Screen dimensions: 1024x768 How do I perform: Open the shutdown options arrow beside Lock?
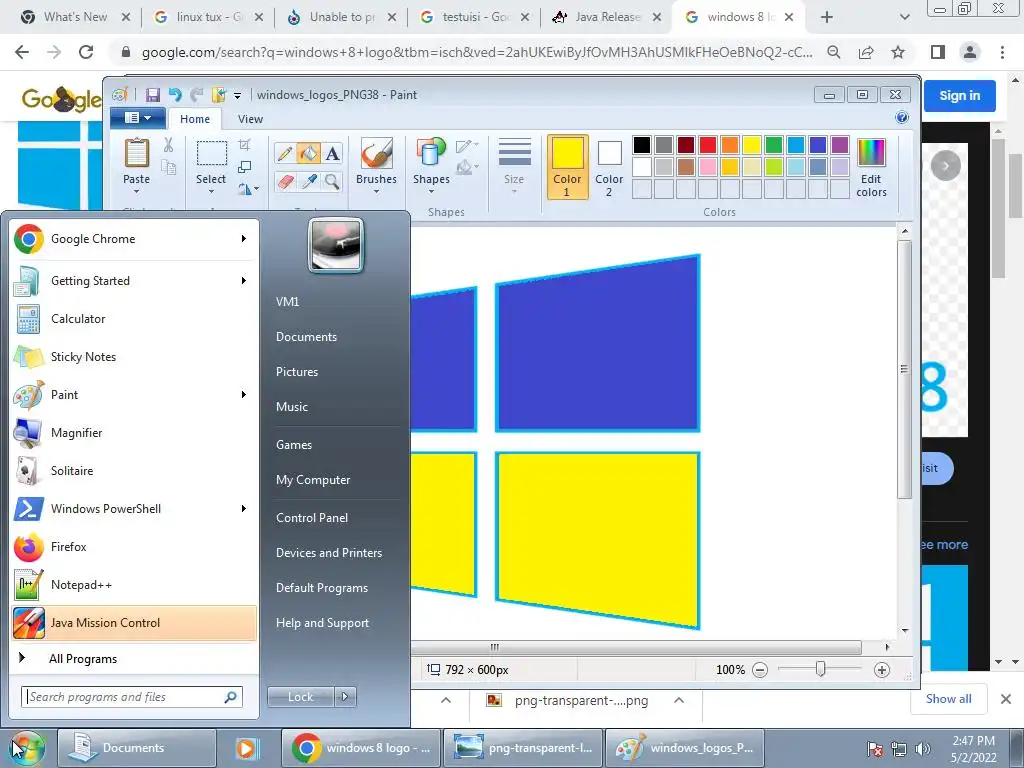pos(345,697)
